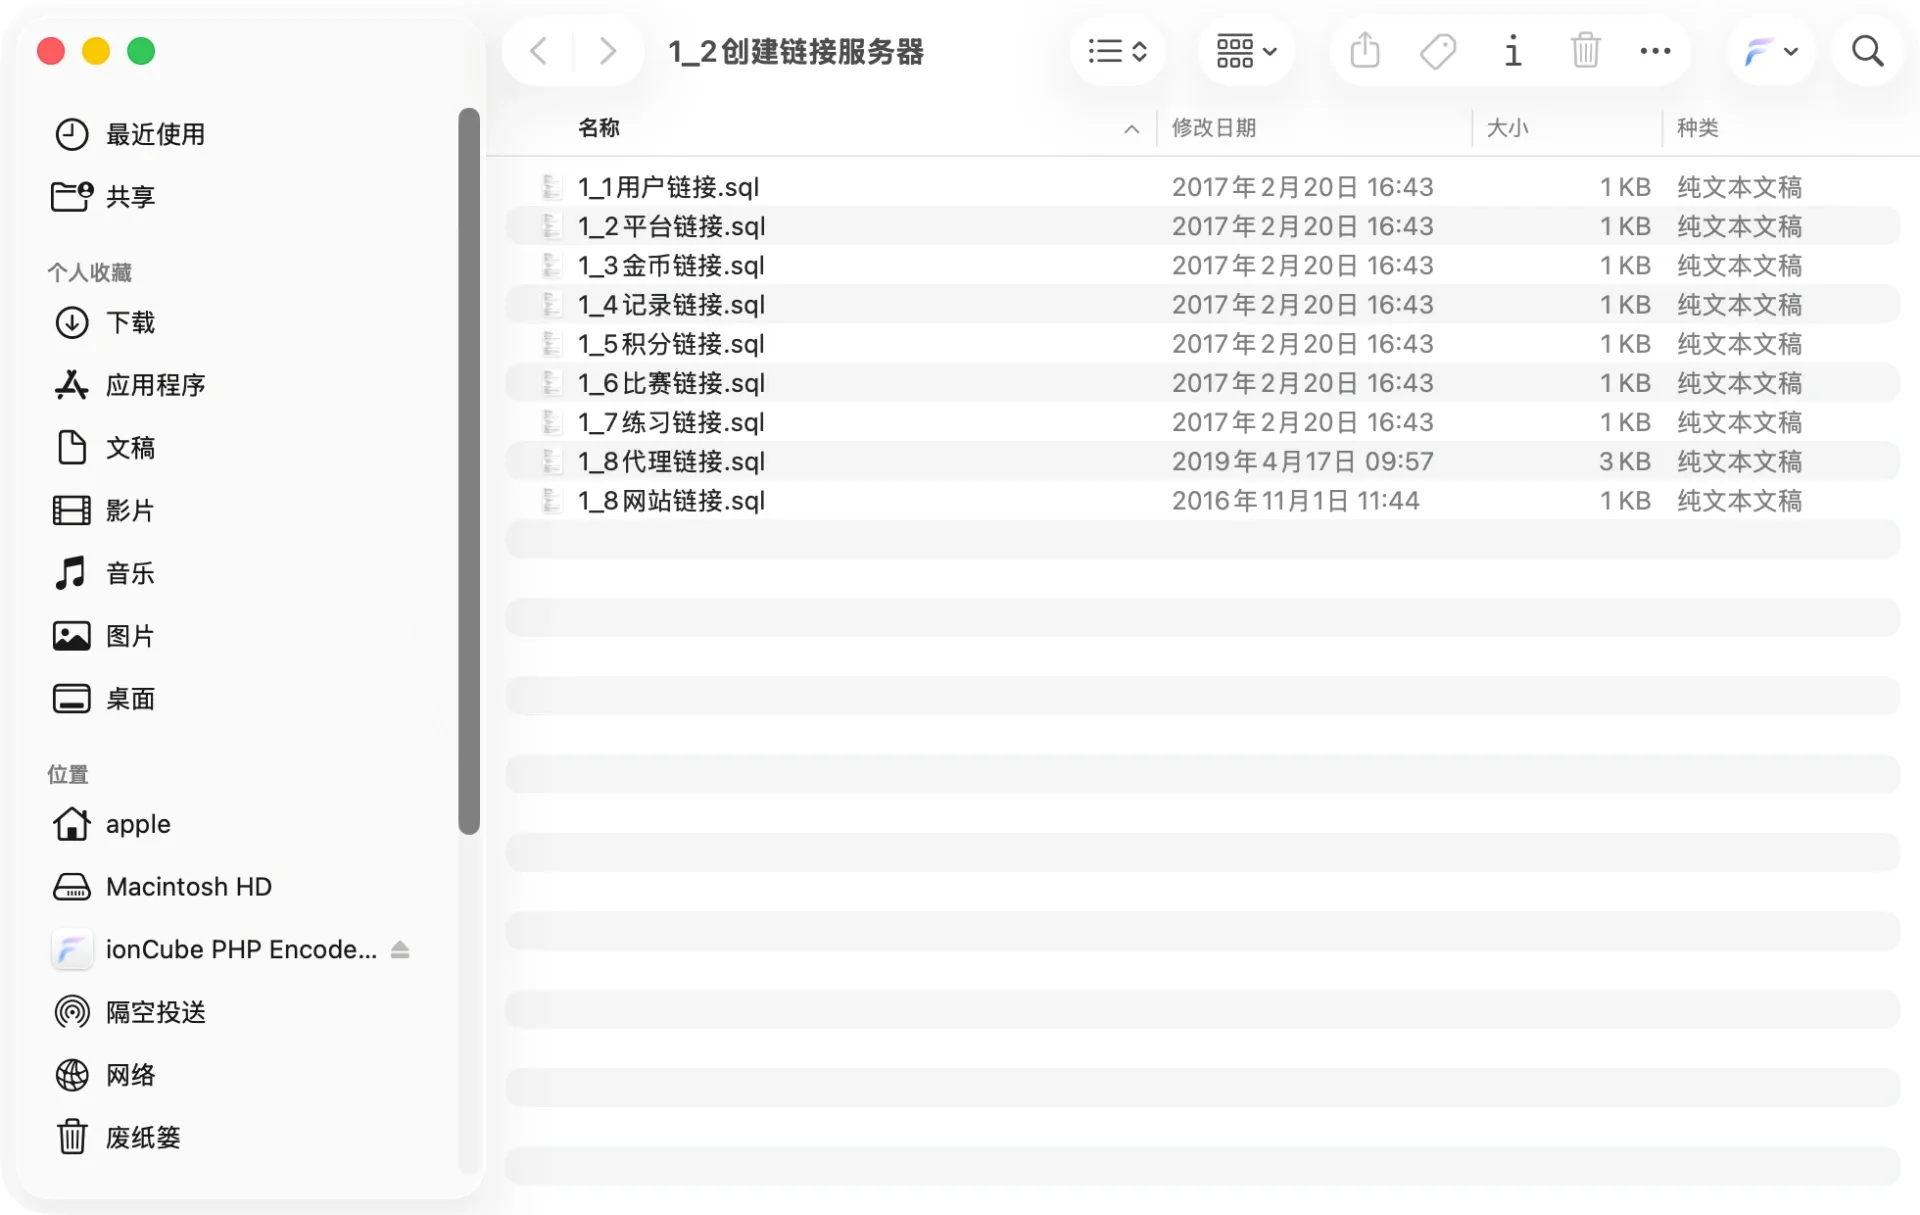Open the apple home folder

(112, 824)
